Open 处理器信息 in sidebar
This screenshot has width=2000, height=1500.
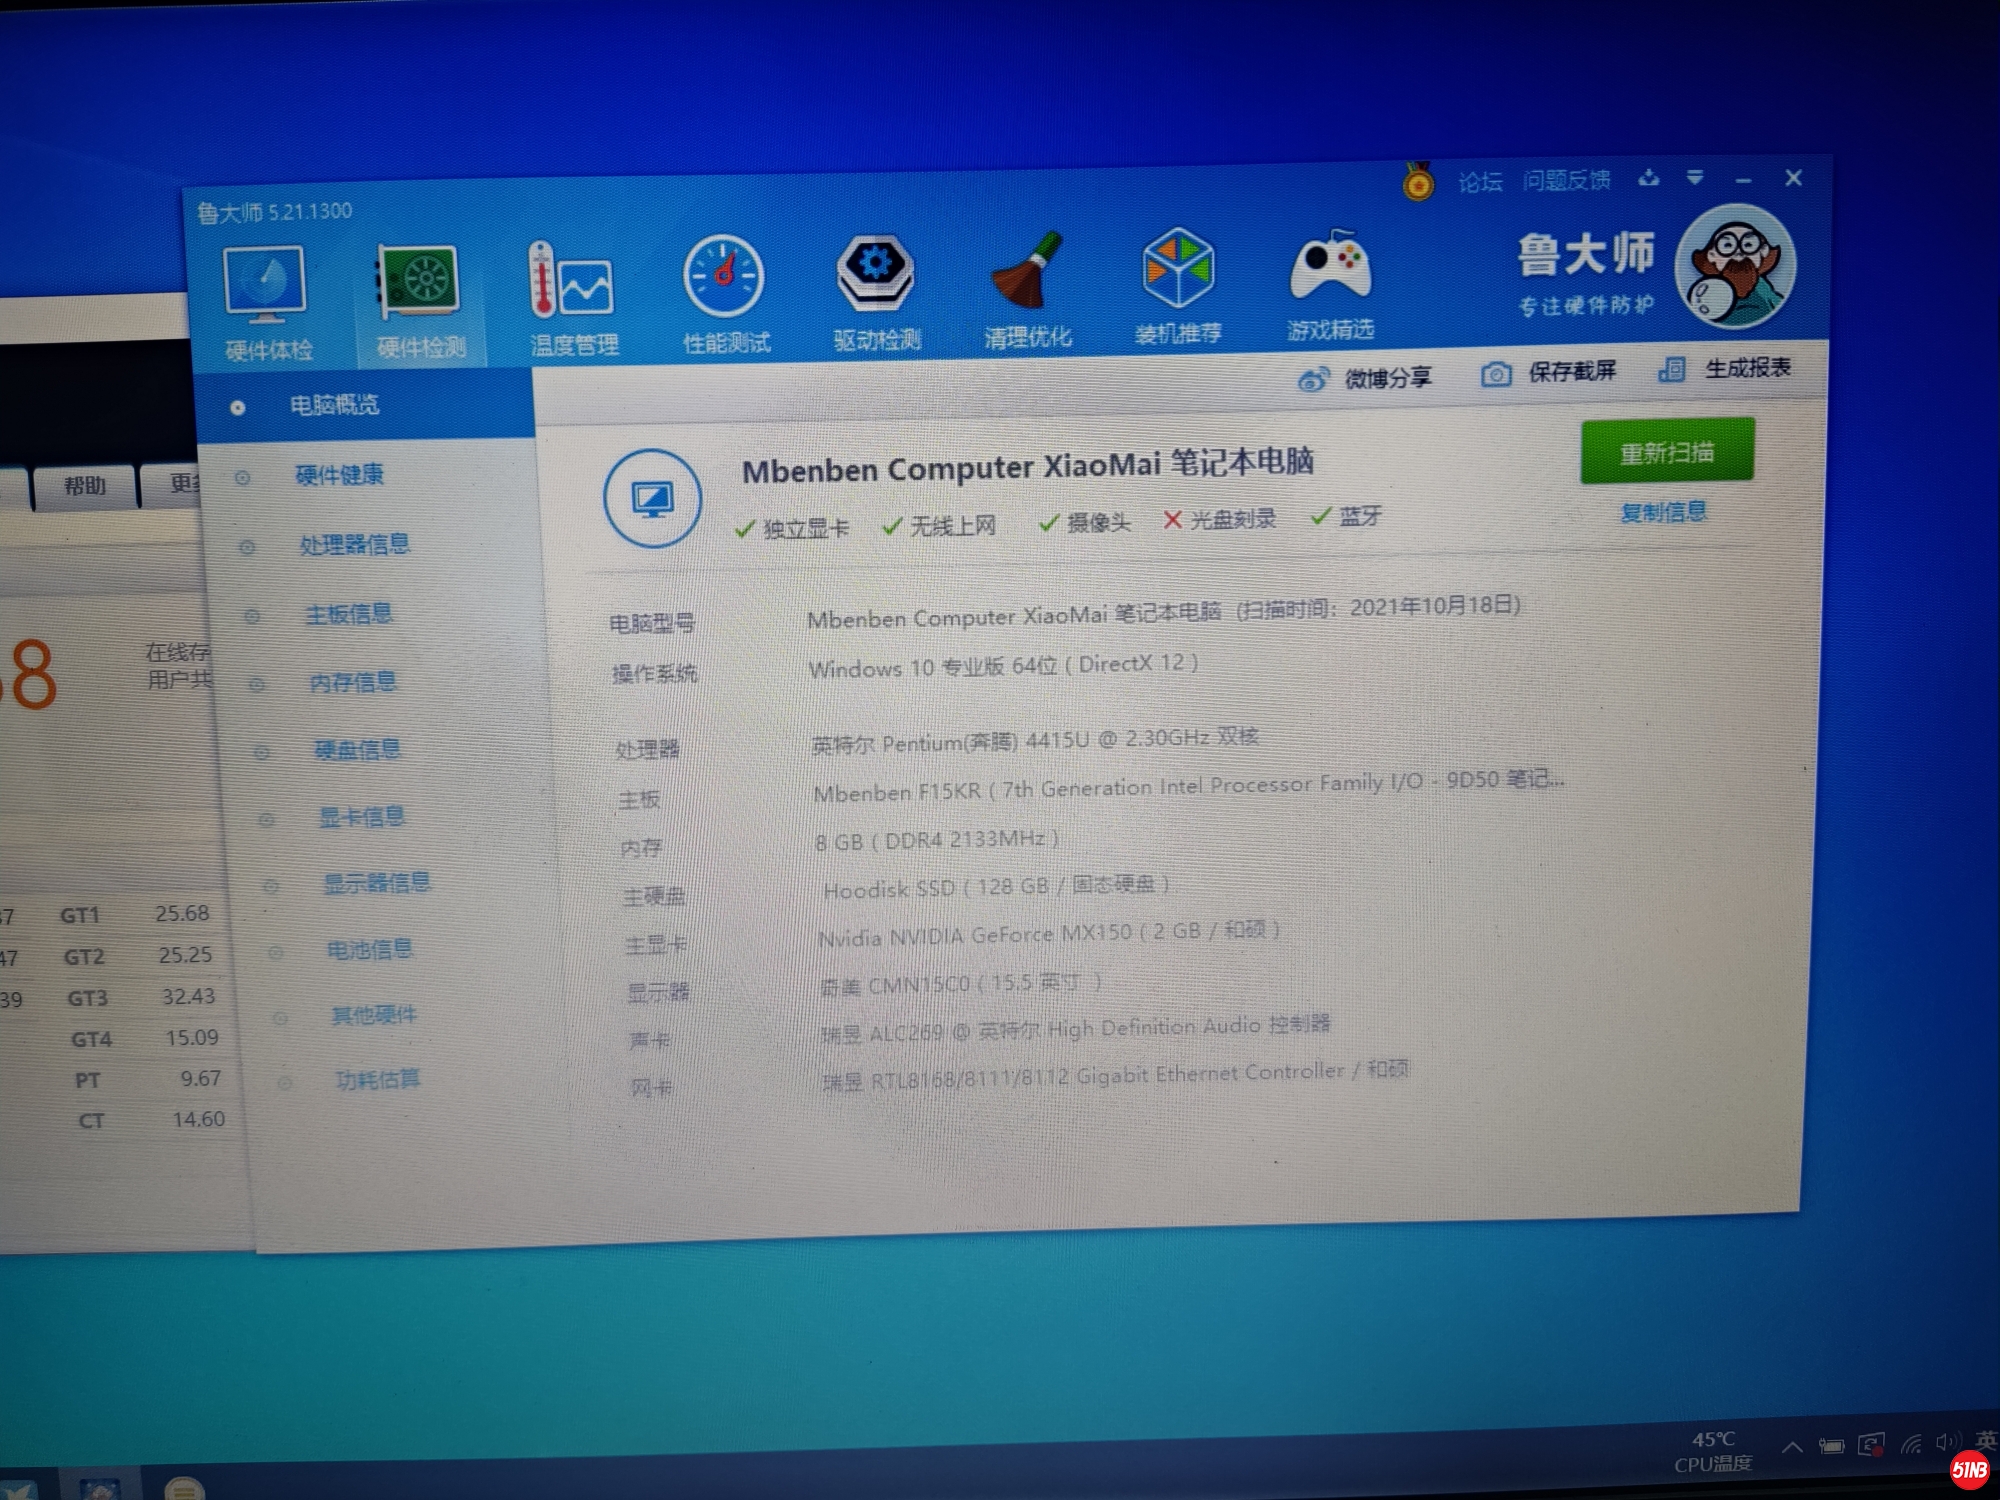(354, 544)
